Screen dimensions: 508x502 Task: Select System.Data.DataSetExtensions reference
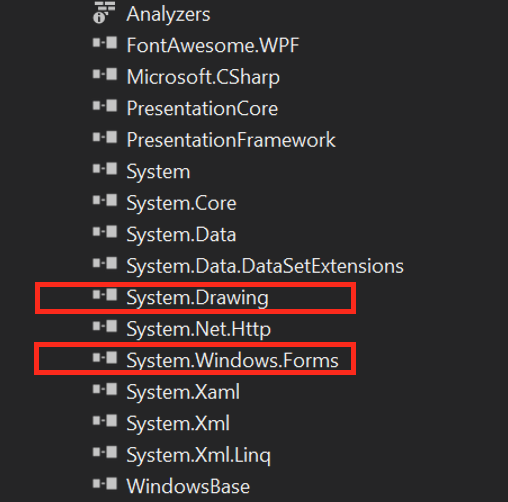click(265, 267)
